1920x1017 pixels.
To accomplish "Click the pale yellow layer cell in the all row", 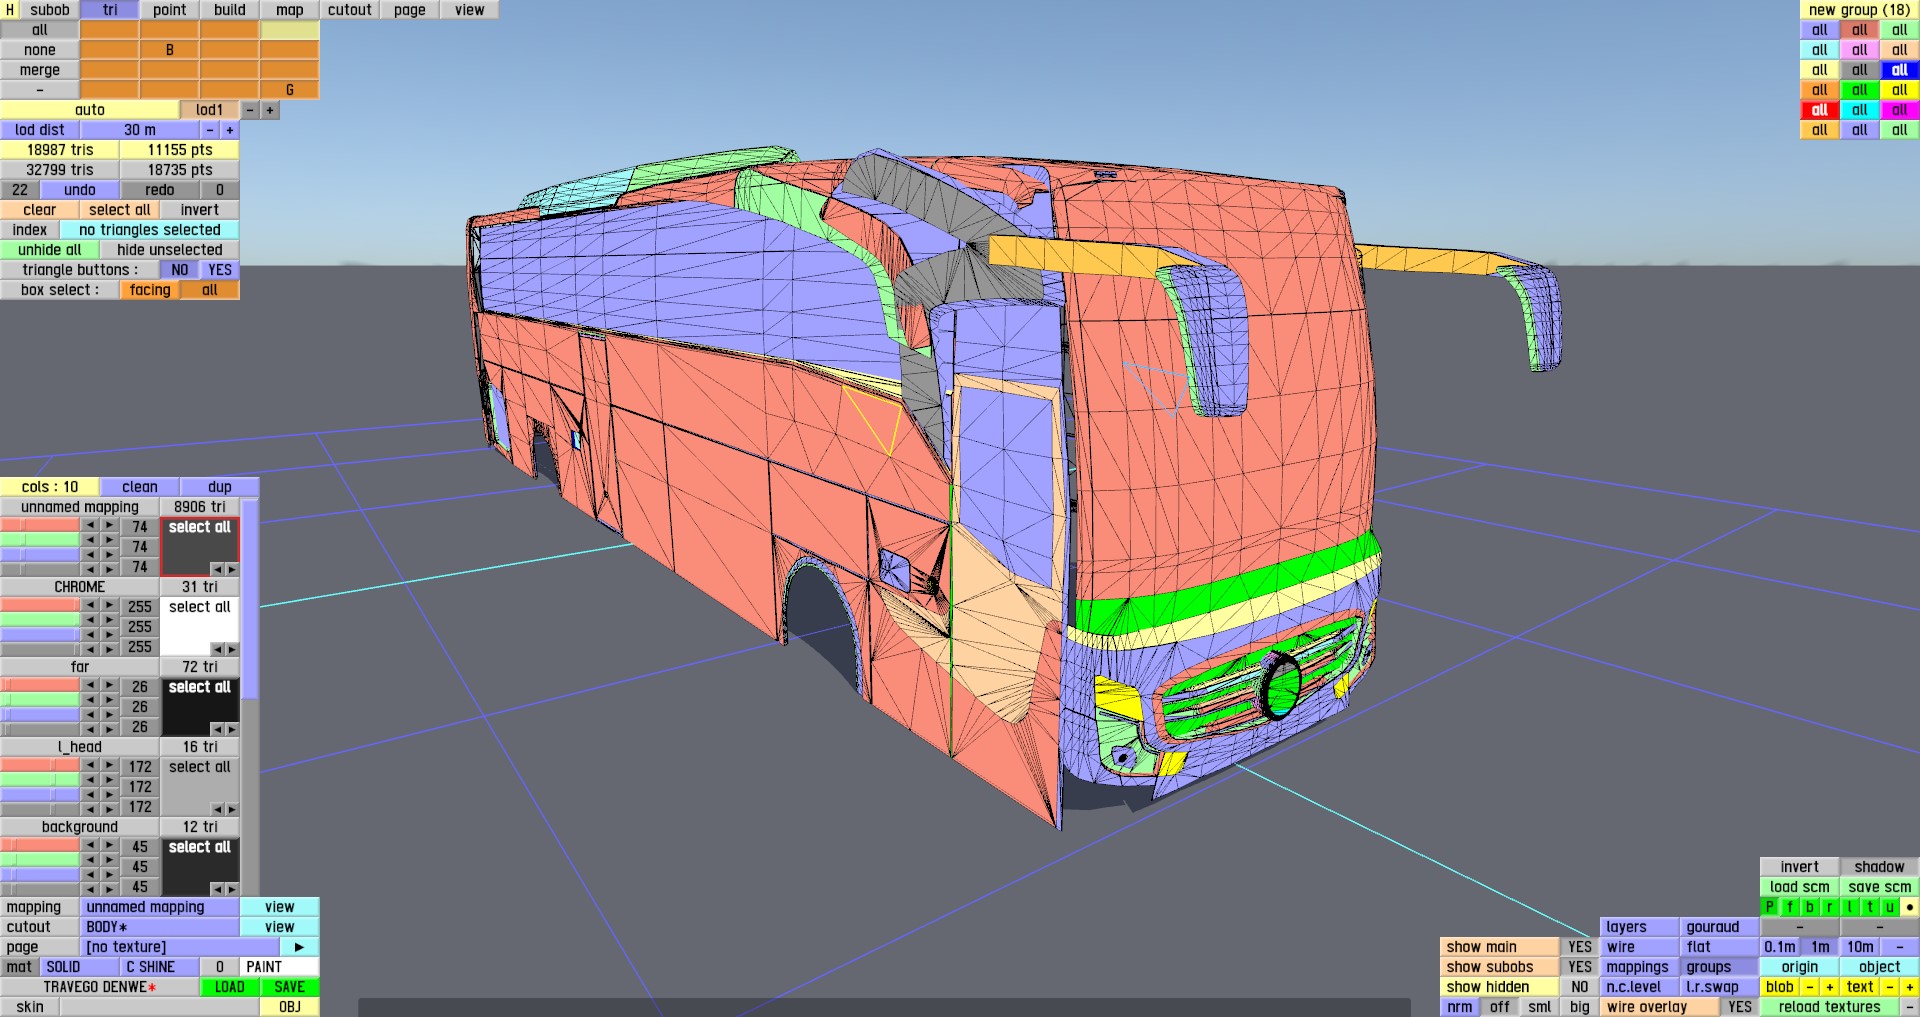I will click(290, 30).
